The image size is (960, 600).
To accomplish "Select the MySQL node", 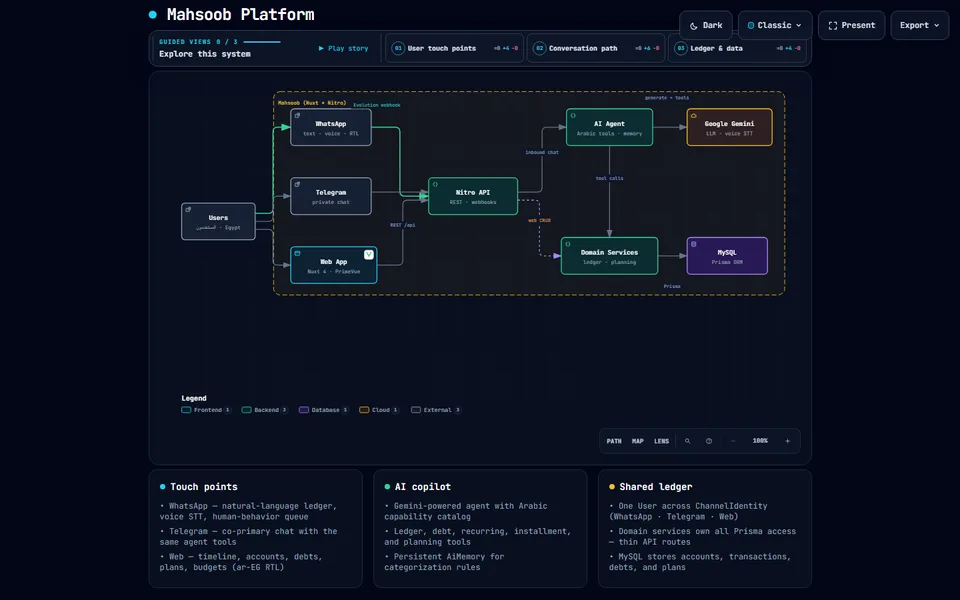I will click(x=727, y=256).
